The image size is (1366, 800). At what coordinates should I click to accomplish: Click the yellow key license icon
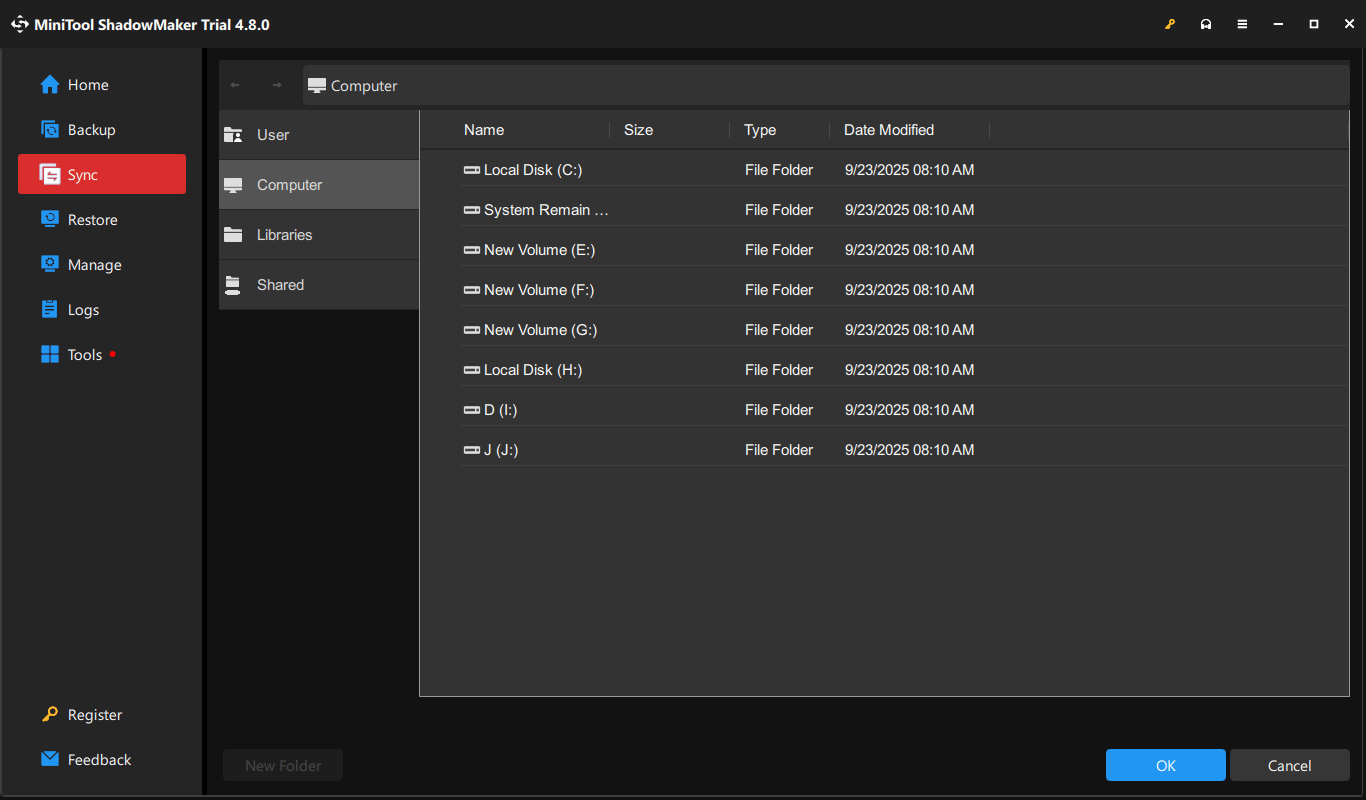tap(1170, 23)
